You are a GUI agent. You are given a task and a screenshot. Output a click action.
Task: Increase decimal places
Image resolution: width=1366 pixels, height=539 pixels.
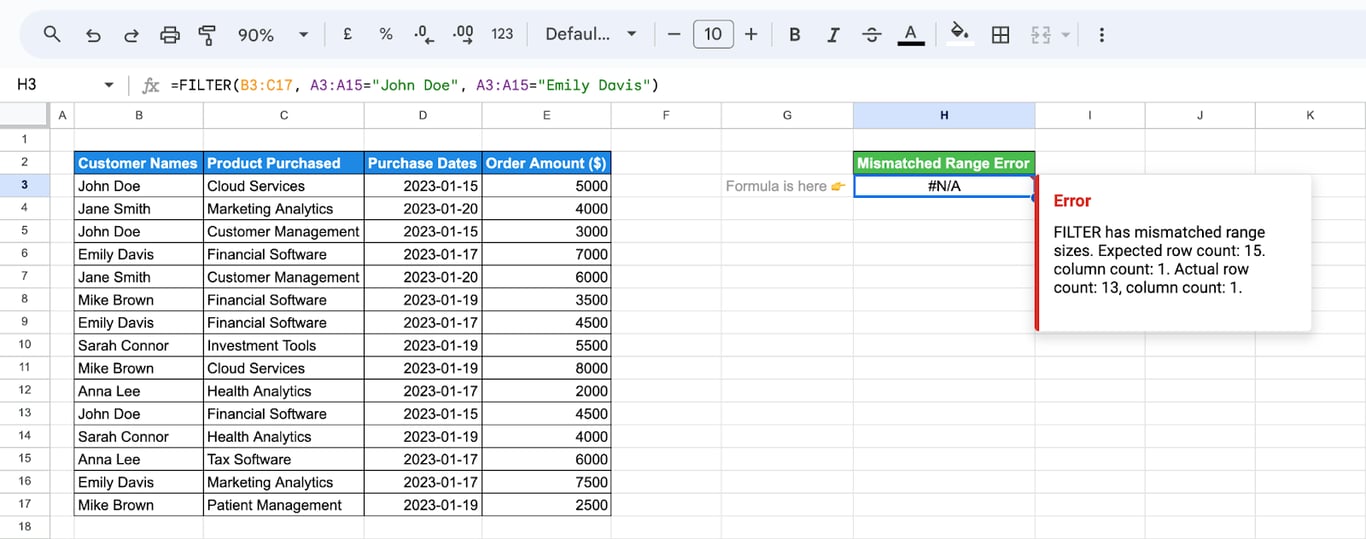pos(463,34)
